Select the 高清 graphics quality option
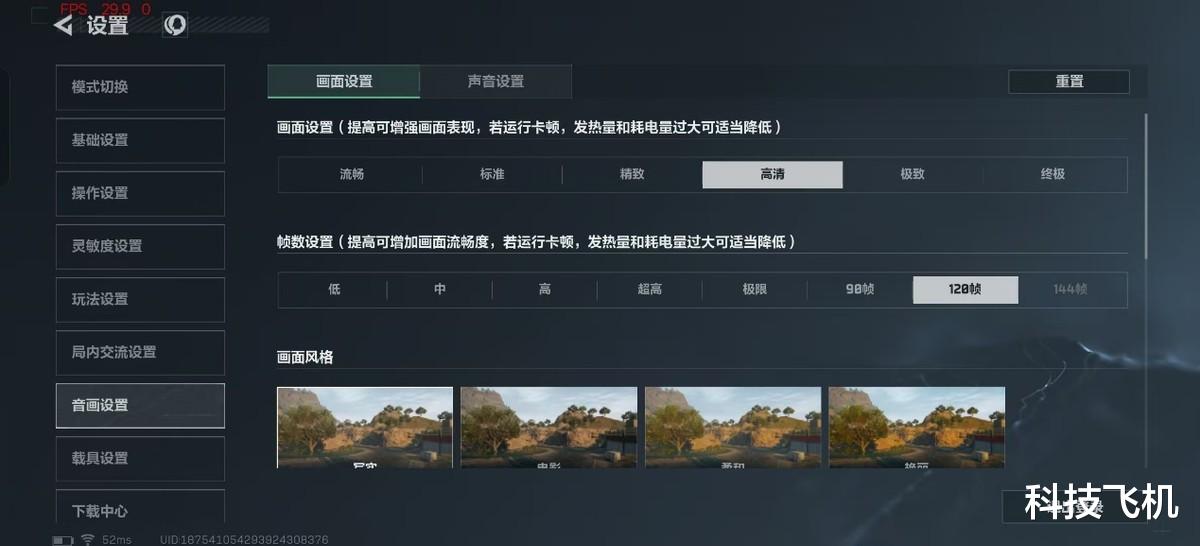This screenshot has width=1200, height=546. (x=772, y=174)
